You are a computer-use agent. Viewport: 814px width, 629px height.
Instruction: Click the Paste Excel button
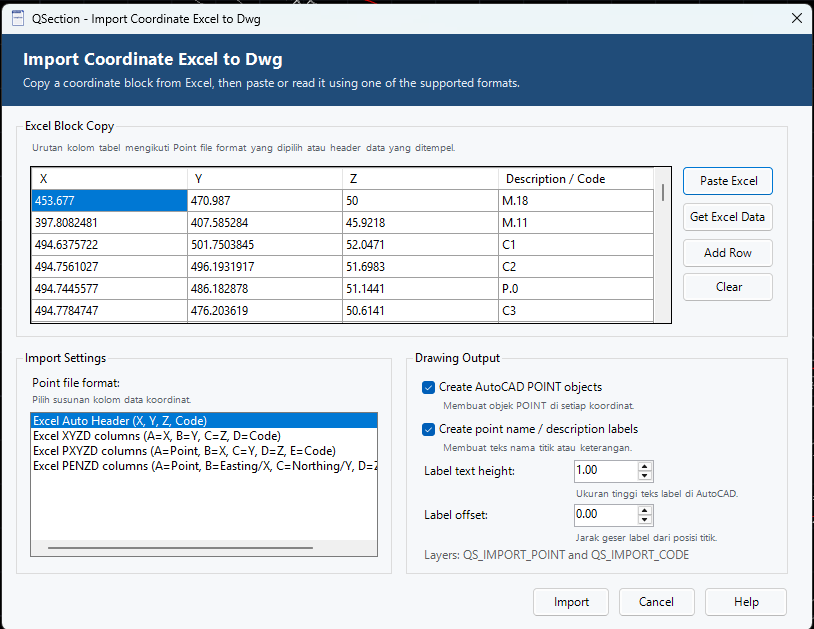point(728,181)
